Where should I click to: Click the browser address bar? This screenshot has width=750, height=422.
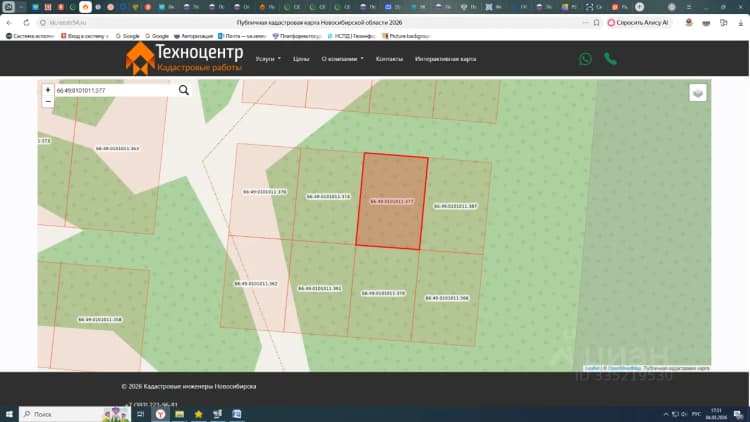click(319, 22)
